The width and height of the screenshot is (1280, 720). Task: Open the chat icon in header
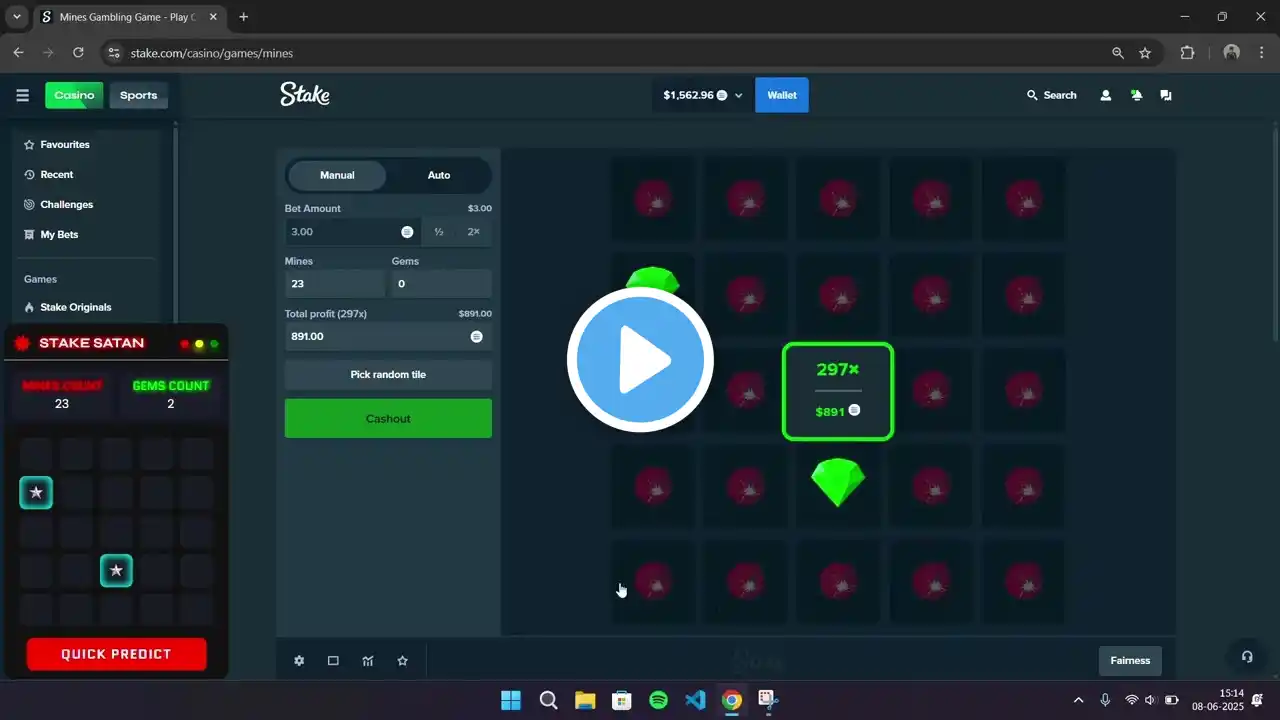pyautogui.click(x=1166, y=95)
